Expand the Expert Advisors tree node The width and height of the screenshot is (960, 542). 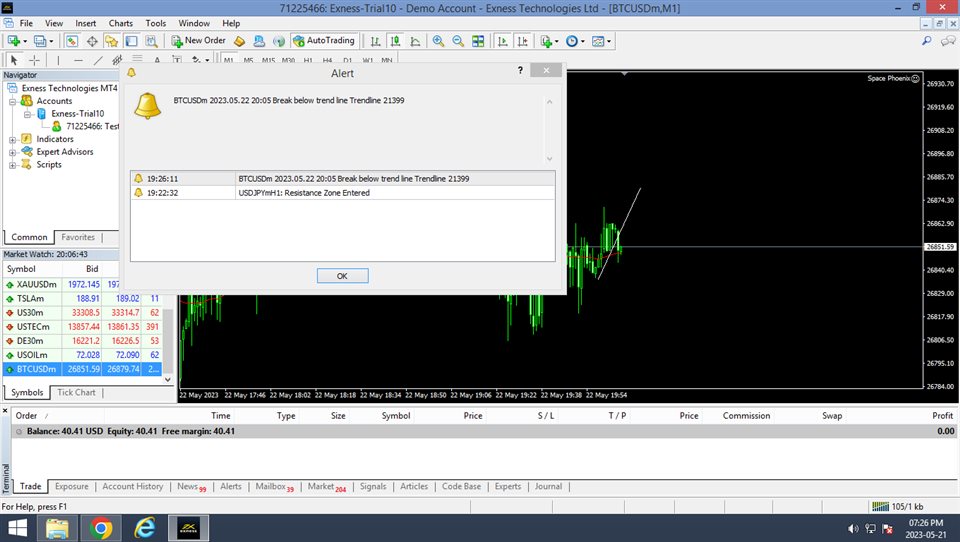click(x=12, y=152)
